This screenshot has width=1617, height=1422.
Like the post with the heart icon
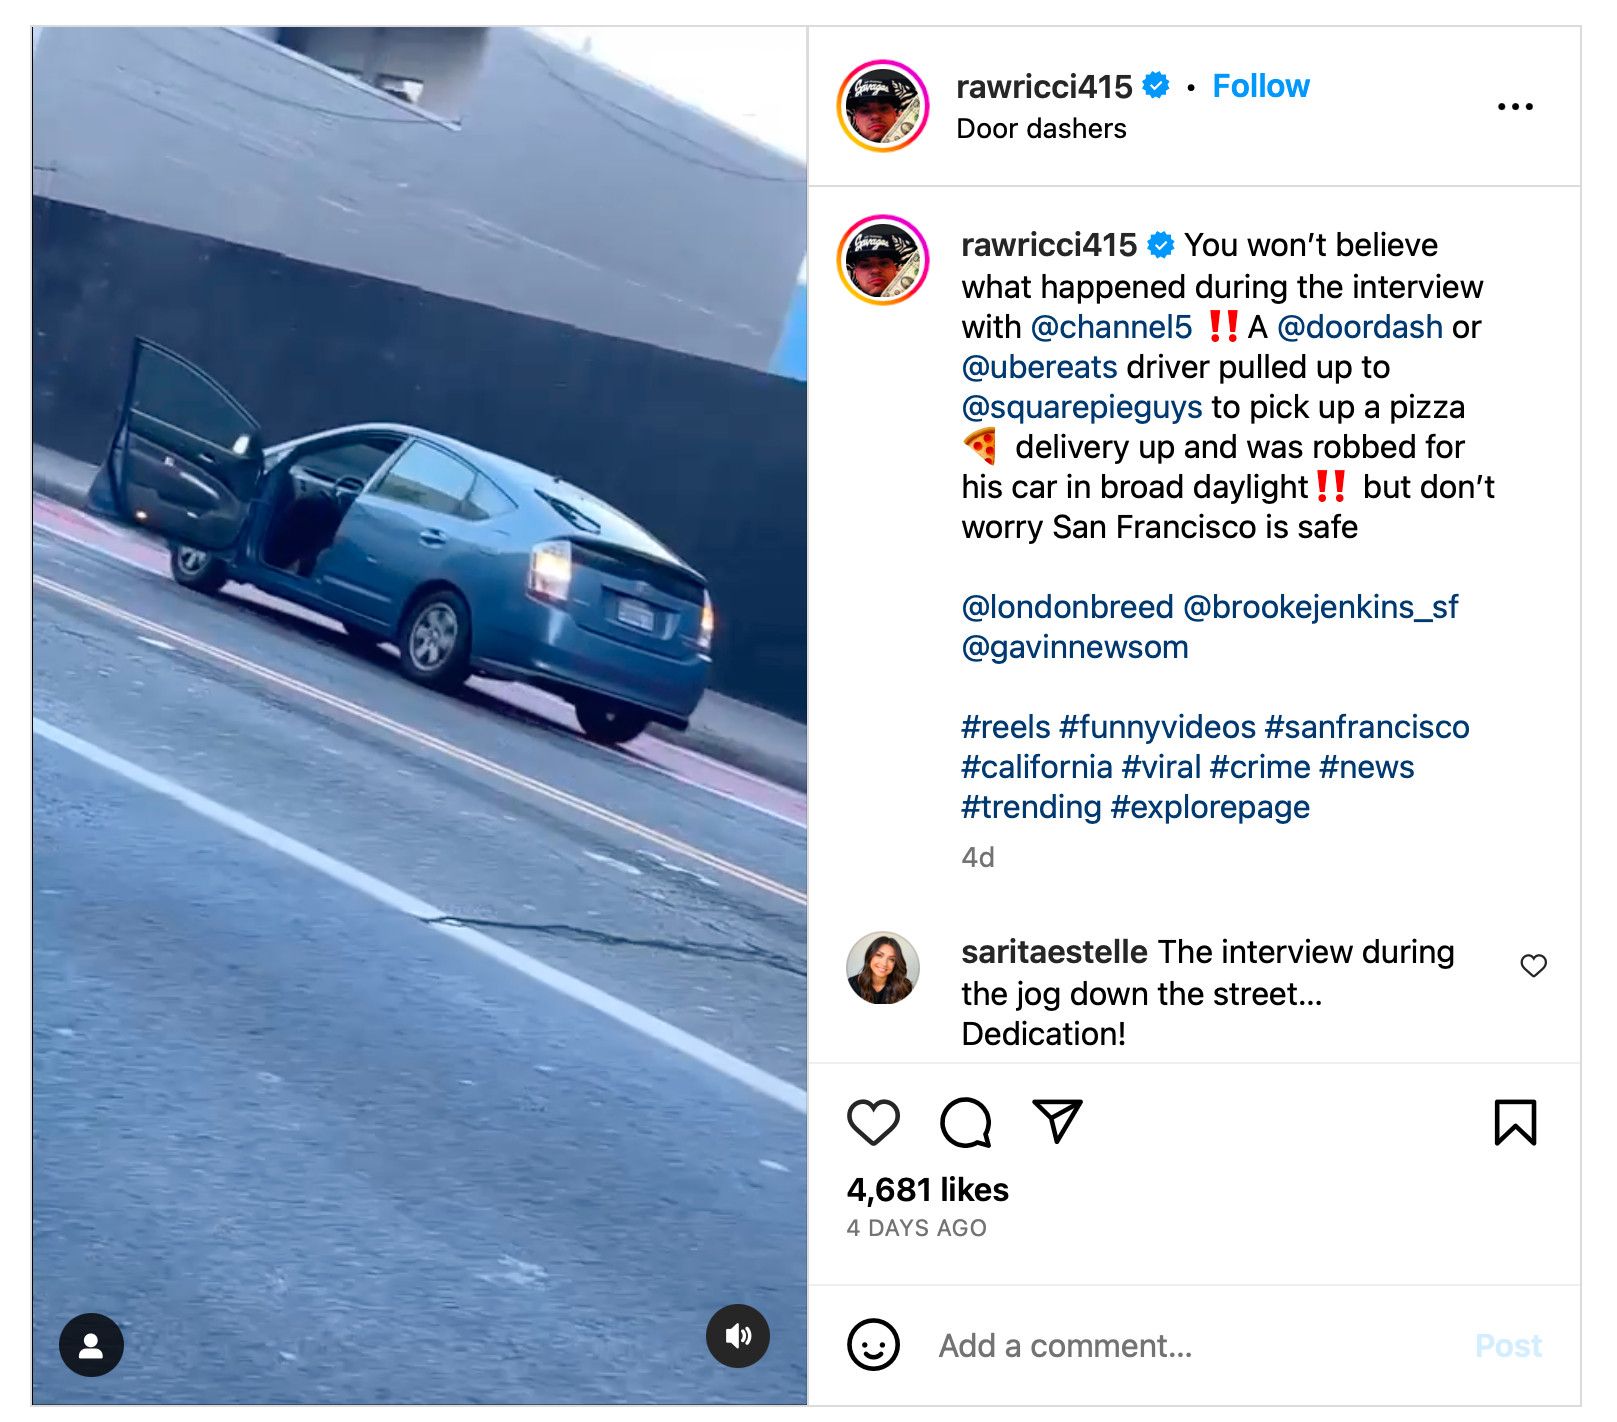(x=873, y=1122)
